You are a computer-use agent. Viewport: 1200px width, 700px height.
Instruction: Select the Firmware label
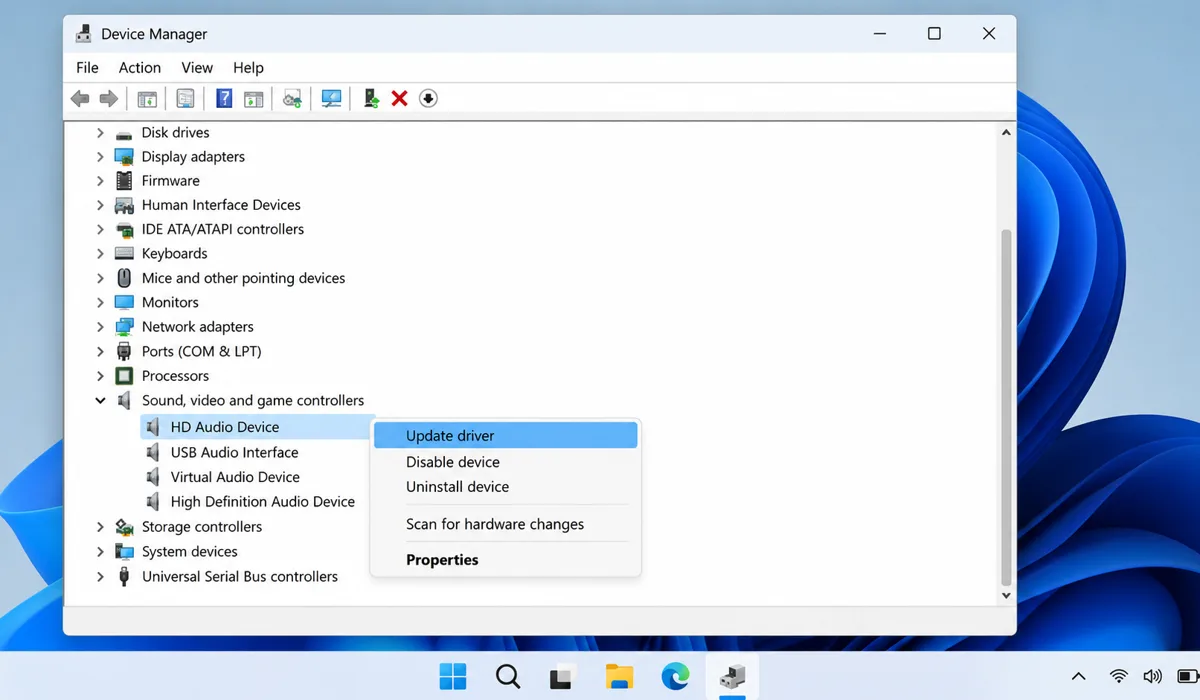[171, 181]
